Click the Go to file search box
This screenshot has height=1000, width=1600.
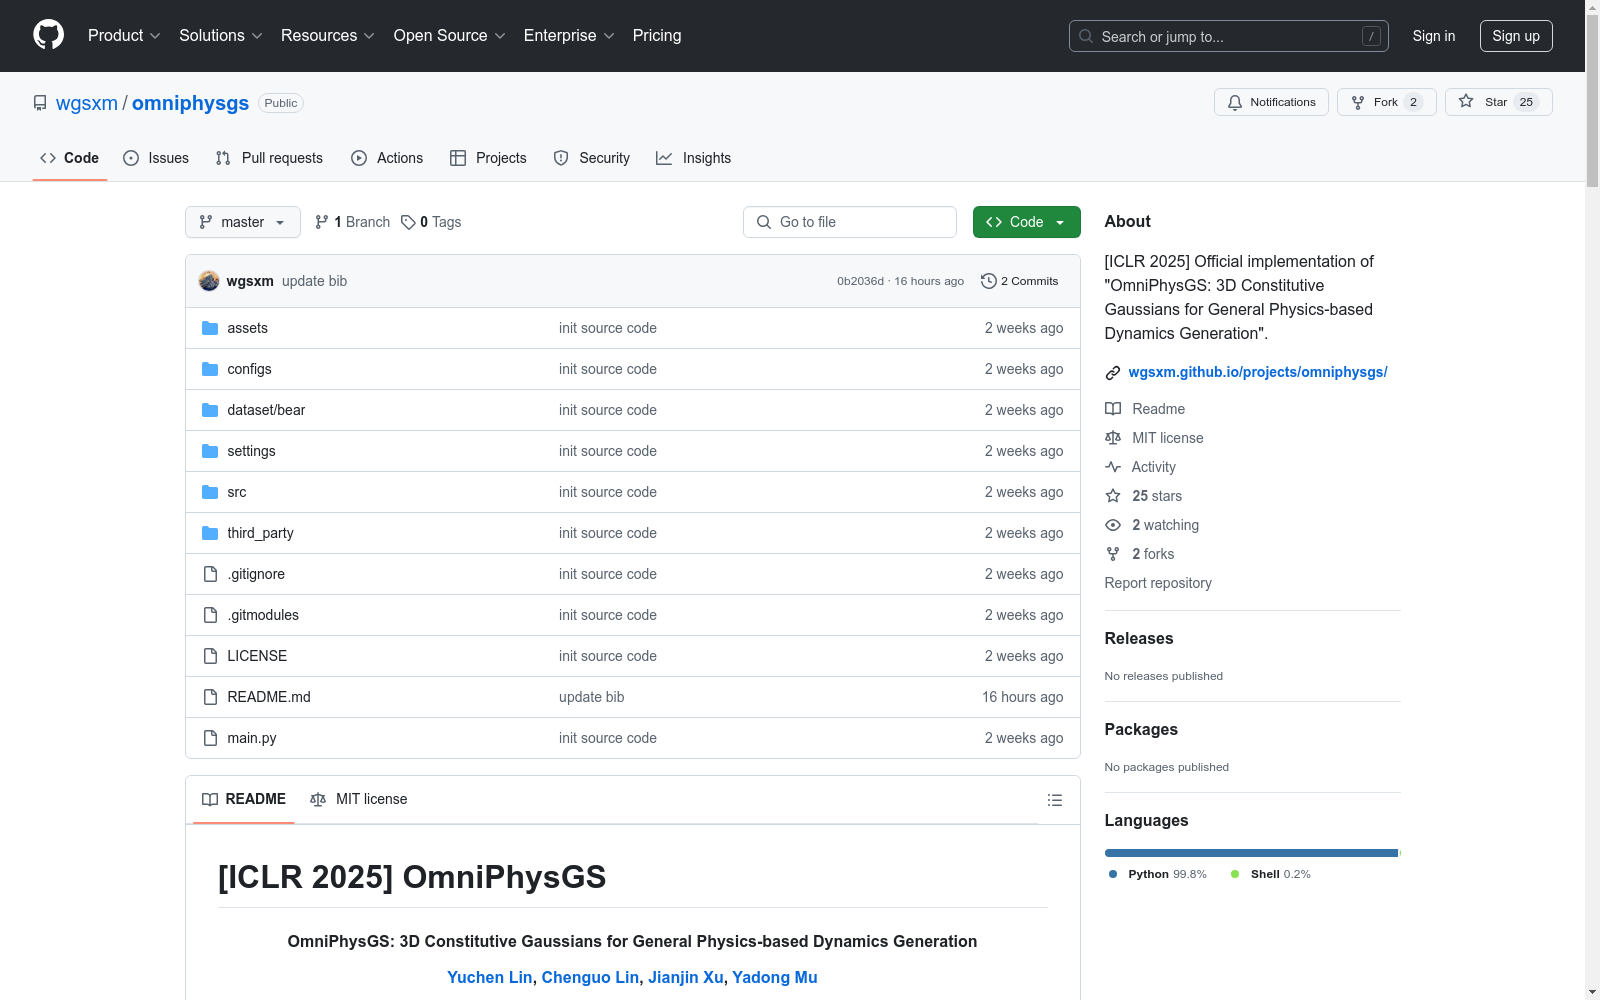coord(850,222)
